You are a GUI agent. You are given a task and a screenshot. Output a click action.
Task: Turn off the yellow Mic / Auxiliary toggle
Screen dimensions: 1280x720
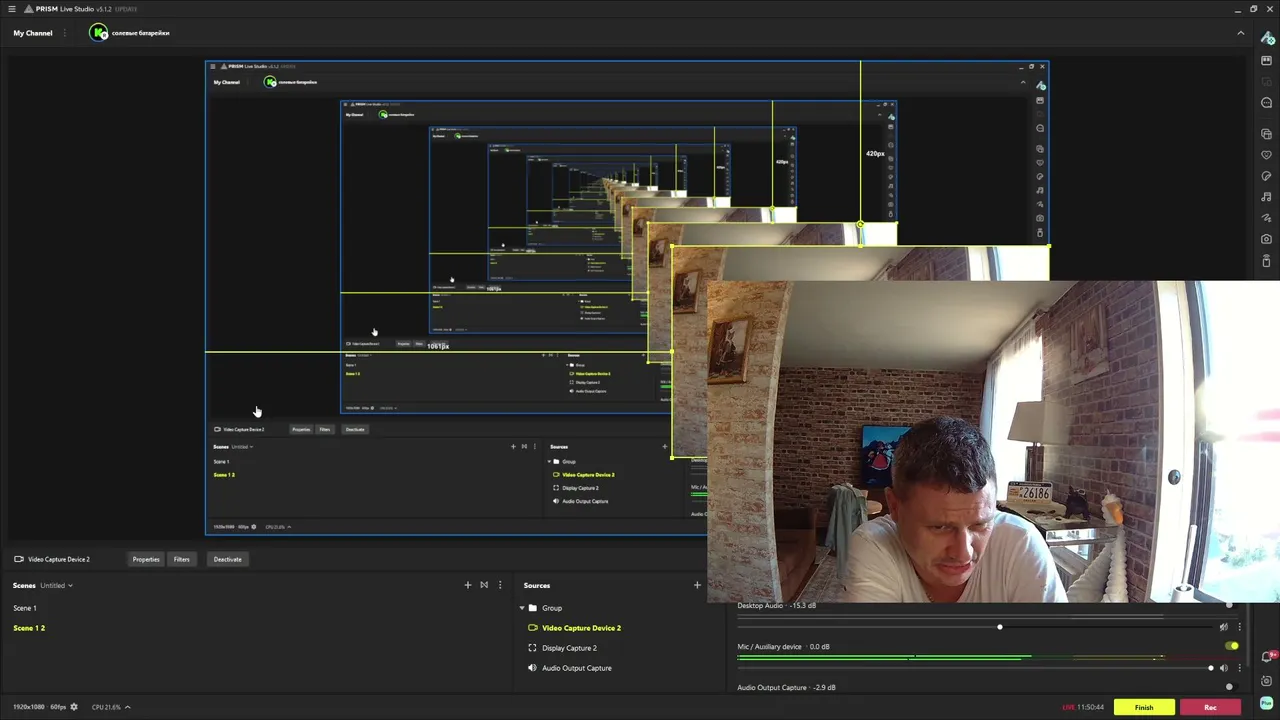click(x=1232, y=646)
